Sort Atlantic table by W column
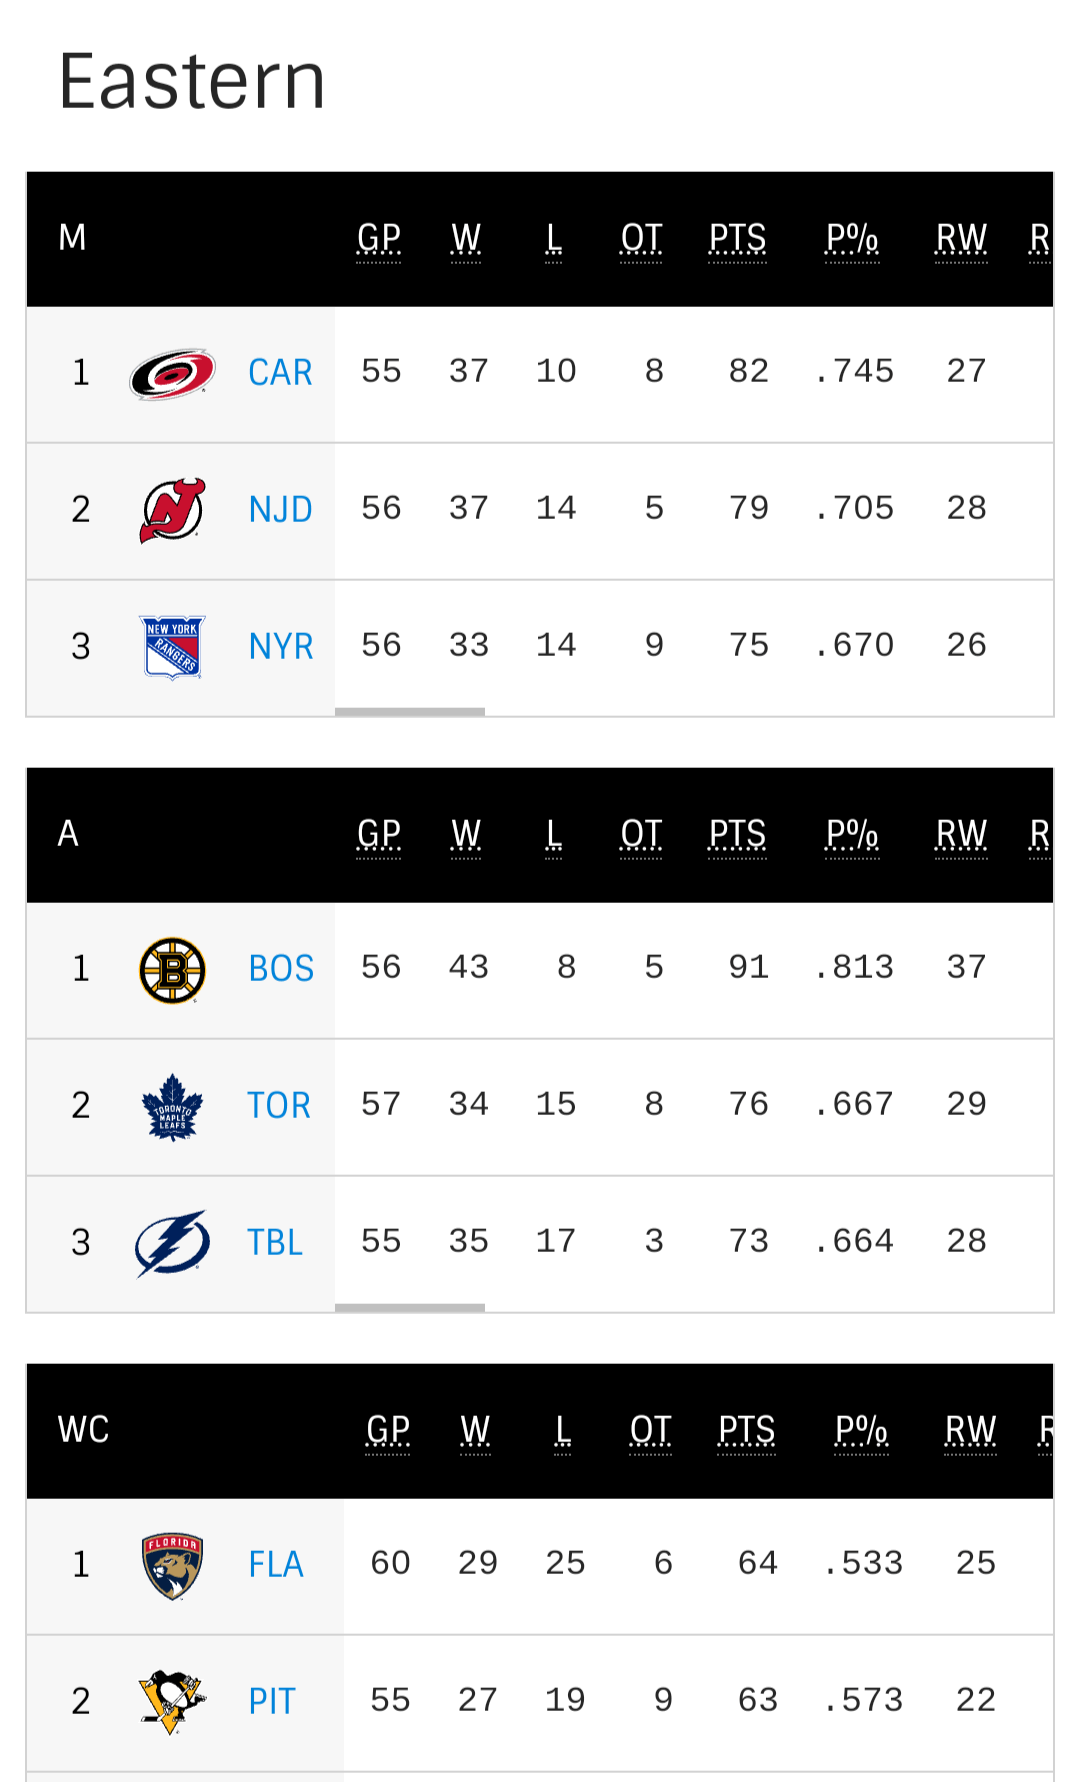The image size is (1080, 1782). click(x=466, y=835)
